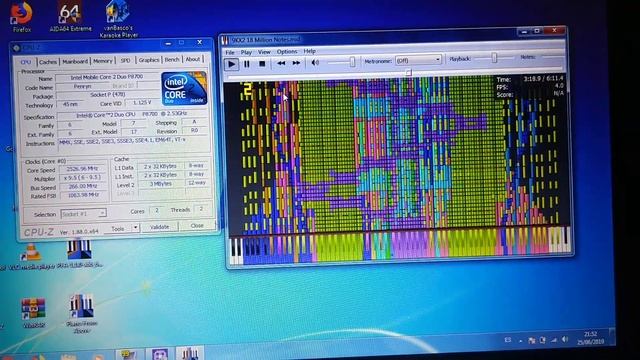This screenshot has height=360, width=640.
Task: Click the system tray volume icon
Action: pyautogui.click(x=564, y=339)
